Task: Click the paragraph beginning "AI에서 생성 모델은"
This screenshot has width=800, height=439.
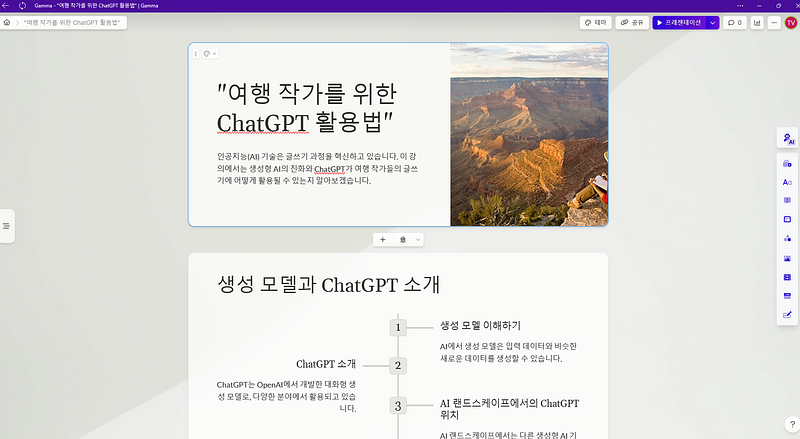Action: [x=508, y=352]
